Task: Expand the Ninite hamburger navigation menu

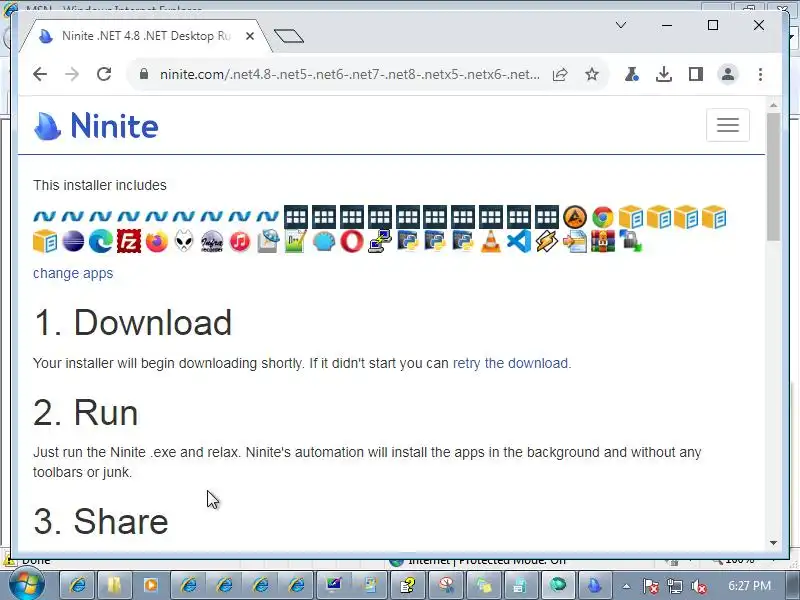Action: point(728,125)
